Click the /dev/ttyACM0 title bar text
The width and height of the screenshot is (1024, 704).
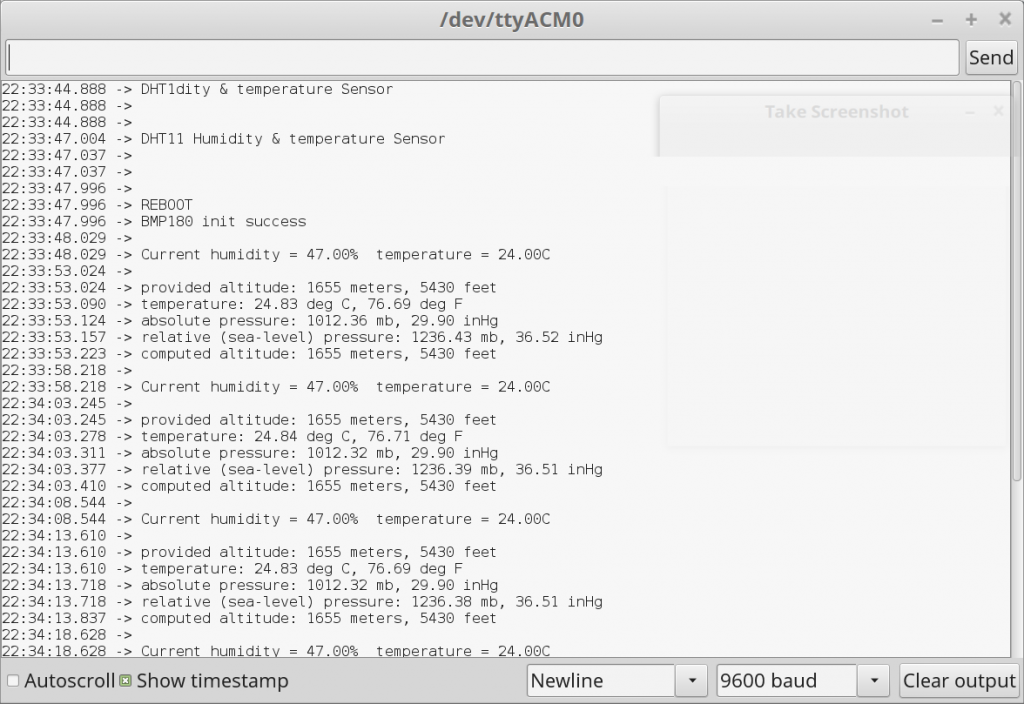tap(511, 20)
